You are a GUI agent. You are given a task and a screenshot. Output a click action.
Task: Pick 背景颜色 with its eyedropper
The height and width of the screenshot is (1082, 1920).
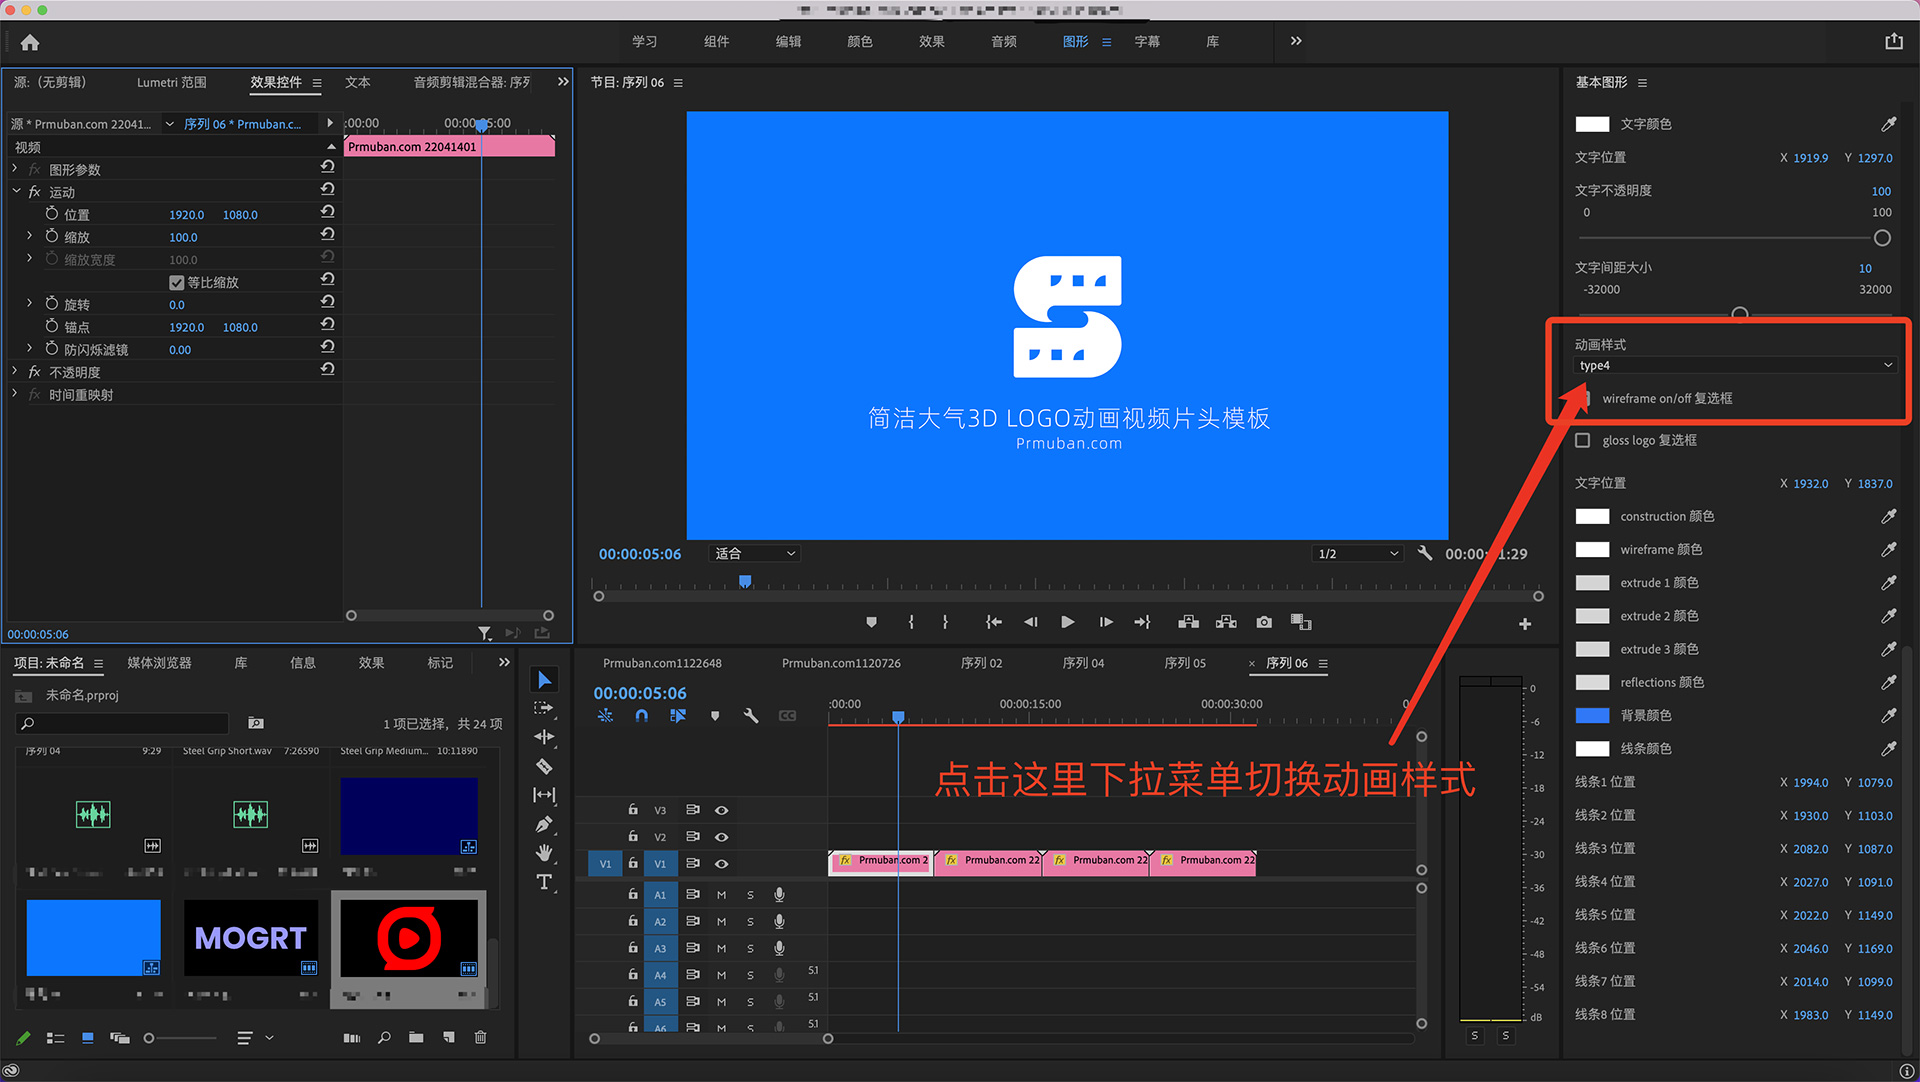[1890, 715]
